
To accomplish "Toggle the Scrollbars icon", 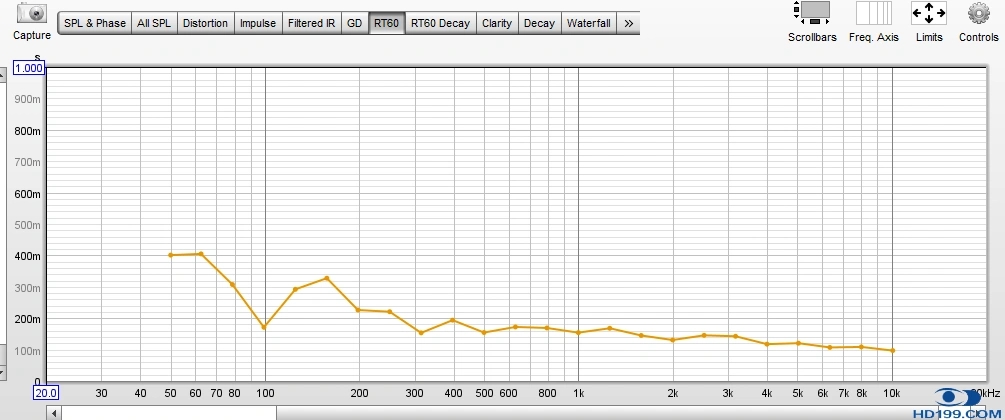I will pyautogui.click(x=811, y=14).
